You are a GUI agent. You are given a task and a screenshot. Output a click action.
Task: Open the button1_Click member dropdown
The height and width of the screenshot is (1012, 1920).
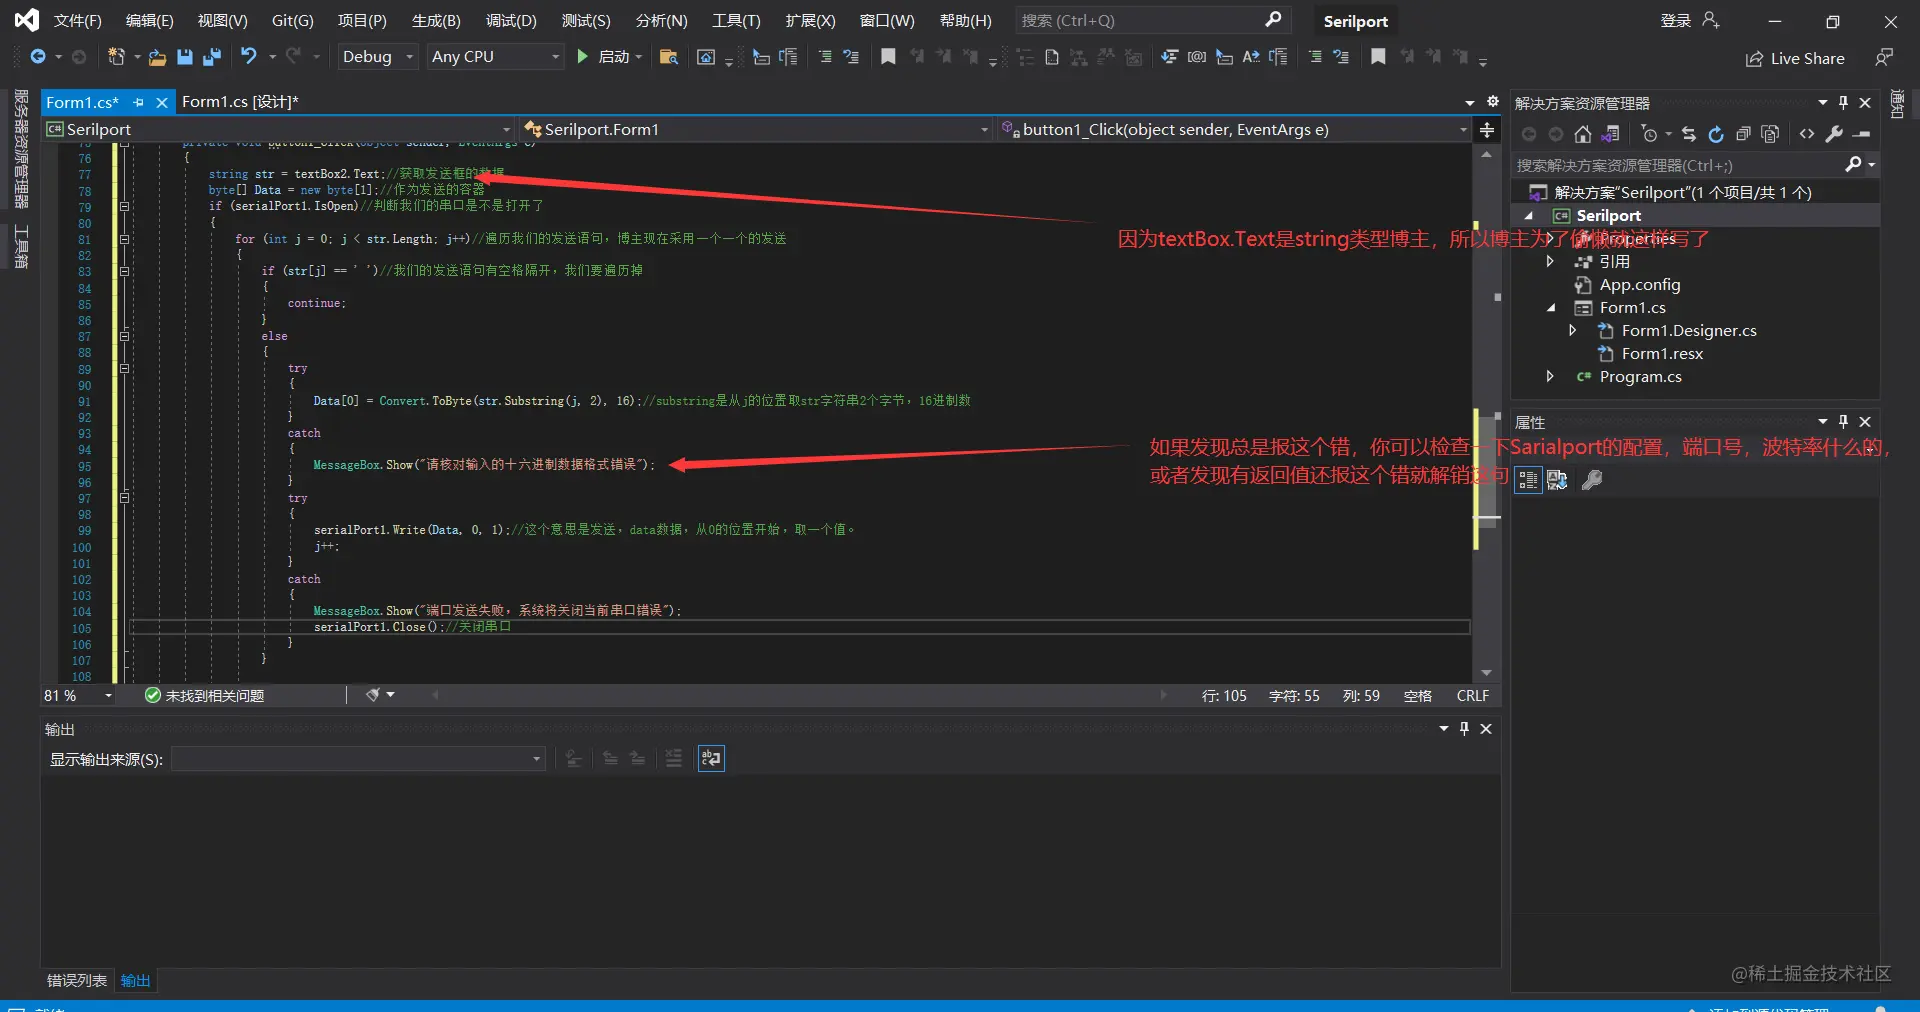pos(1234,130)
